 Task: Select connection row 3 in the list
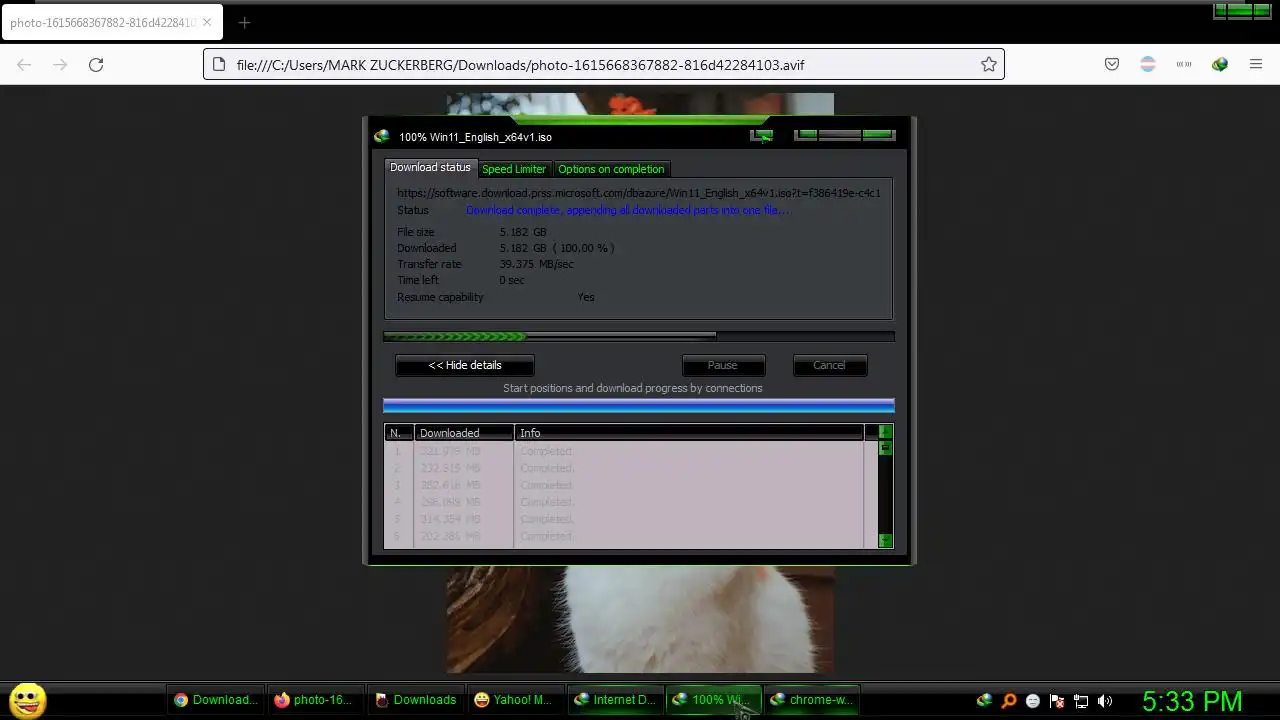(624, 485)
